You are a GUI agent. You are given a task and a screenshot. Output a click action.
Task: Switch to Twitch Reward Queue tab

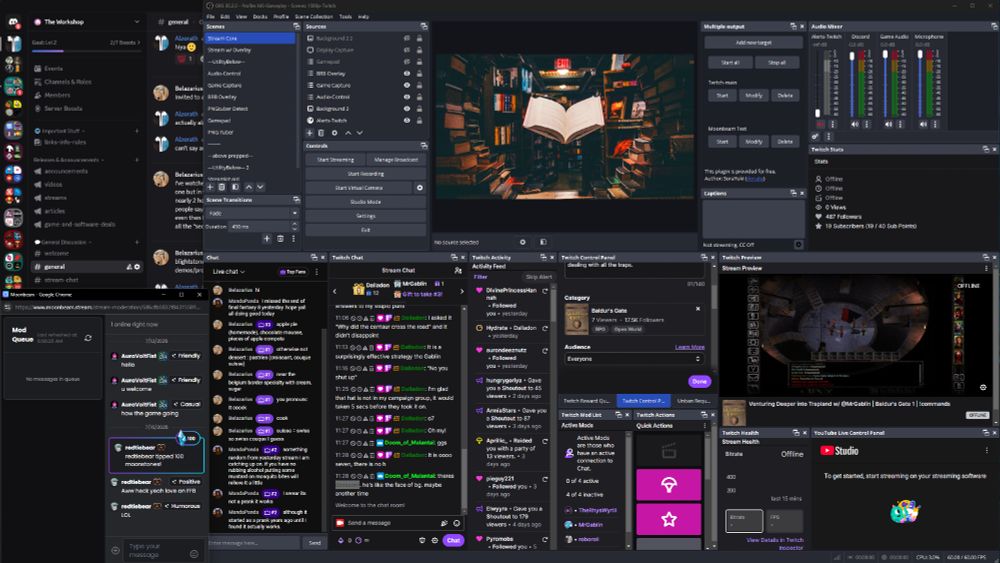tap(587, 400)
